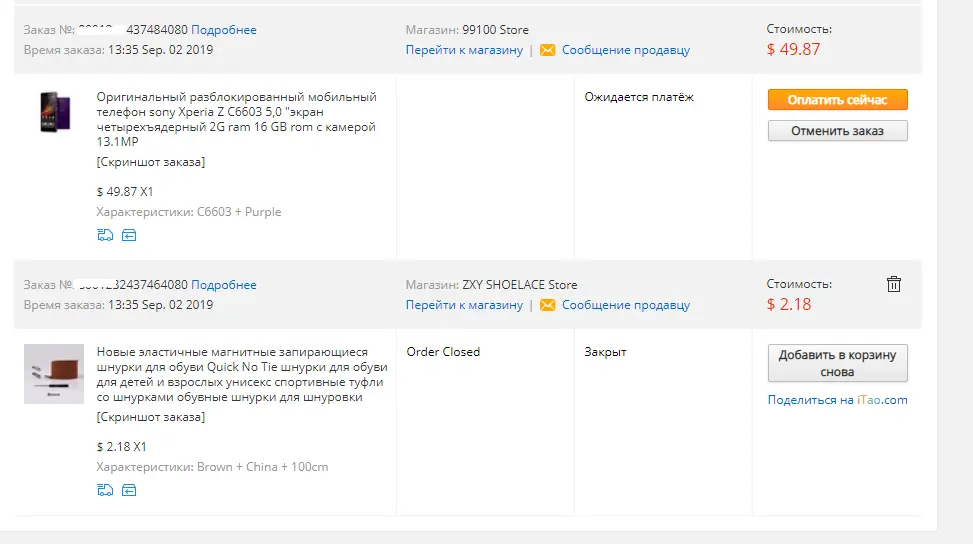Click envelope icon for 99100 Store seller

tap(547, 50)
